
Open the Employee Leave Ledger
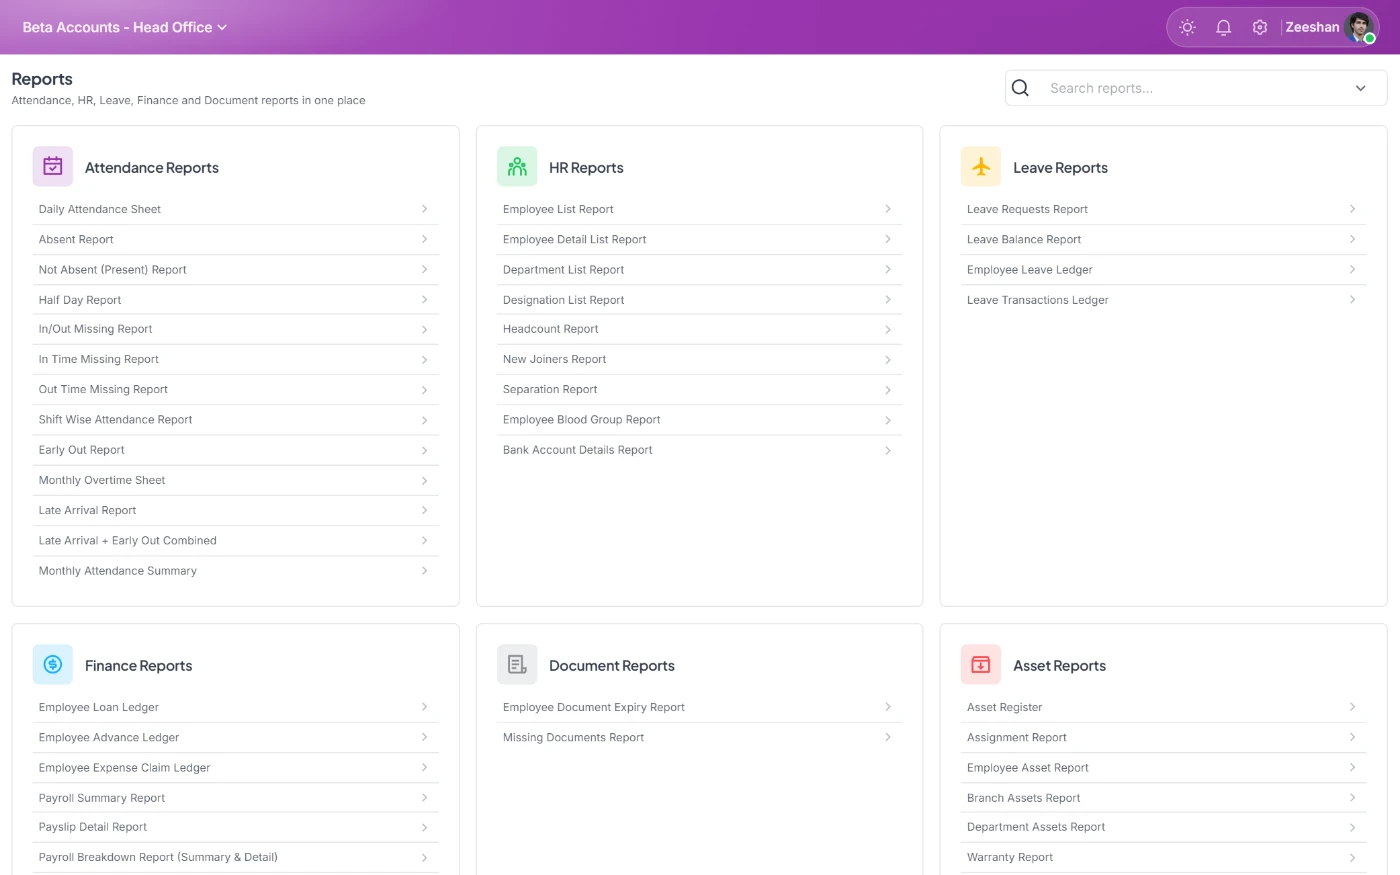pos(1163,270)
